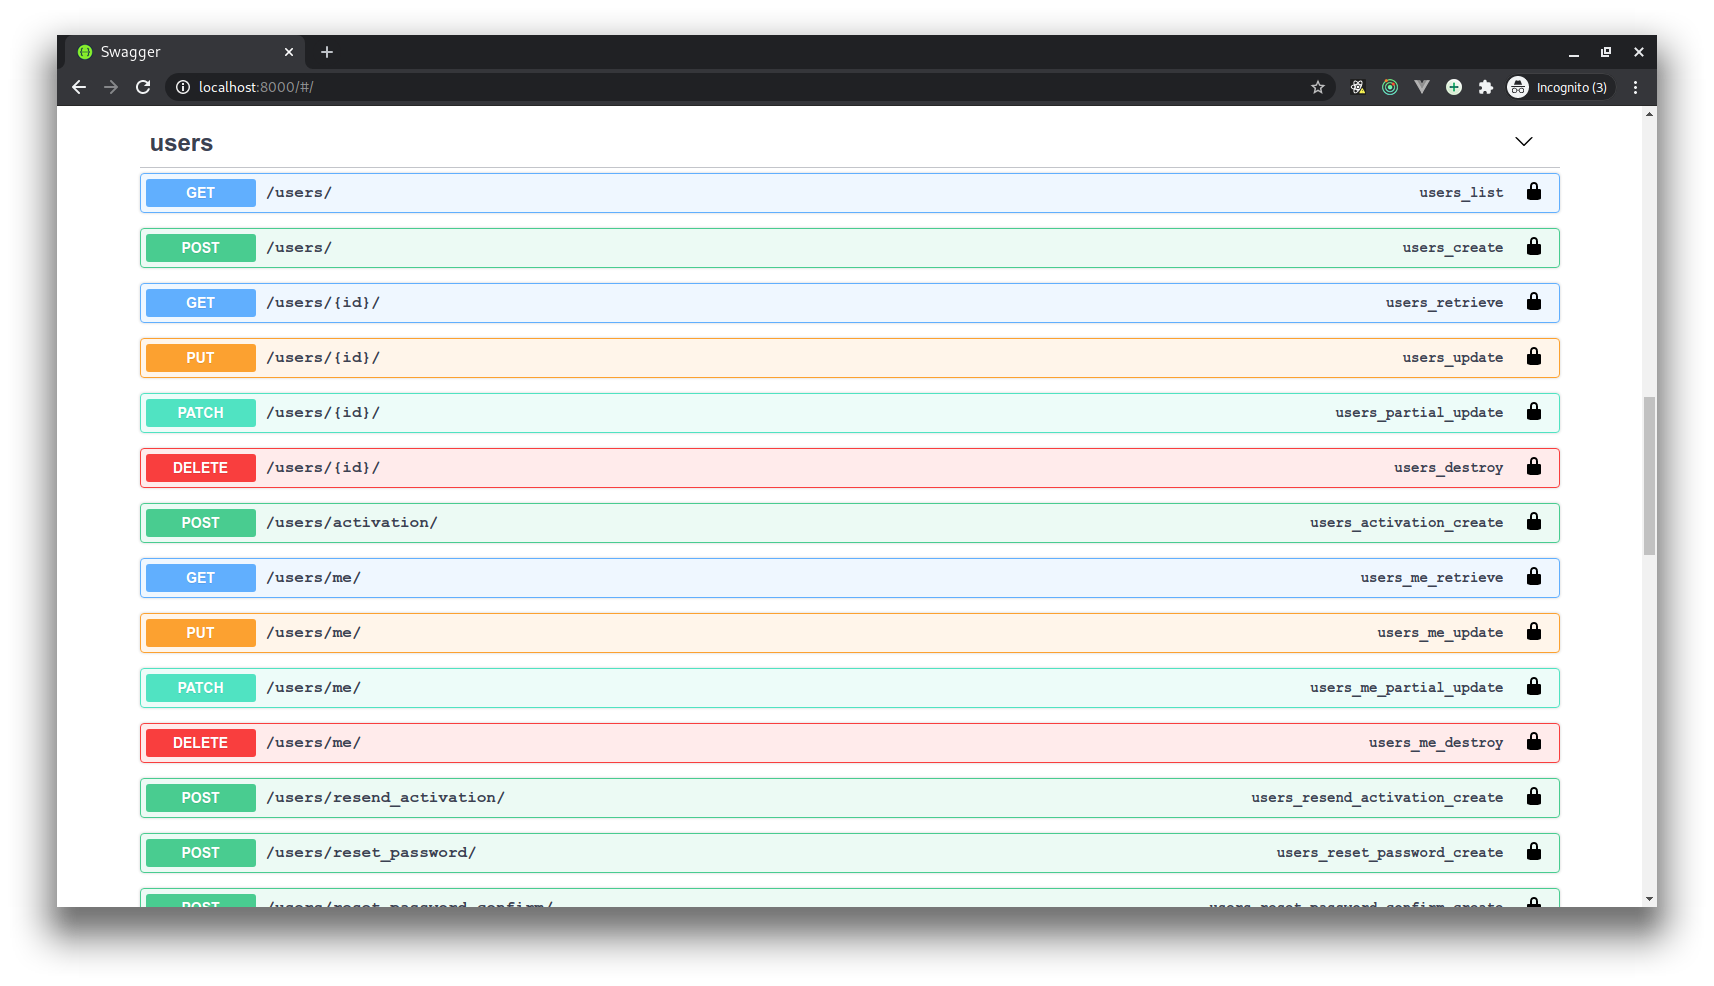The height and width of the screenshot is (986, 1714).
Task: Open the Chrome three-dot menu
Action: tap(1636, 87)
